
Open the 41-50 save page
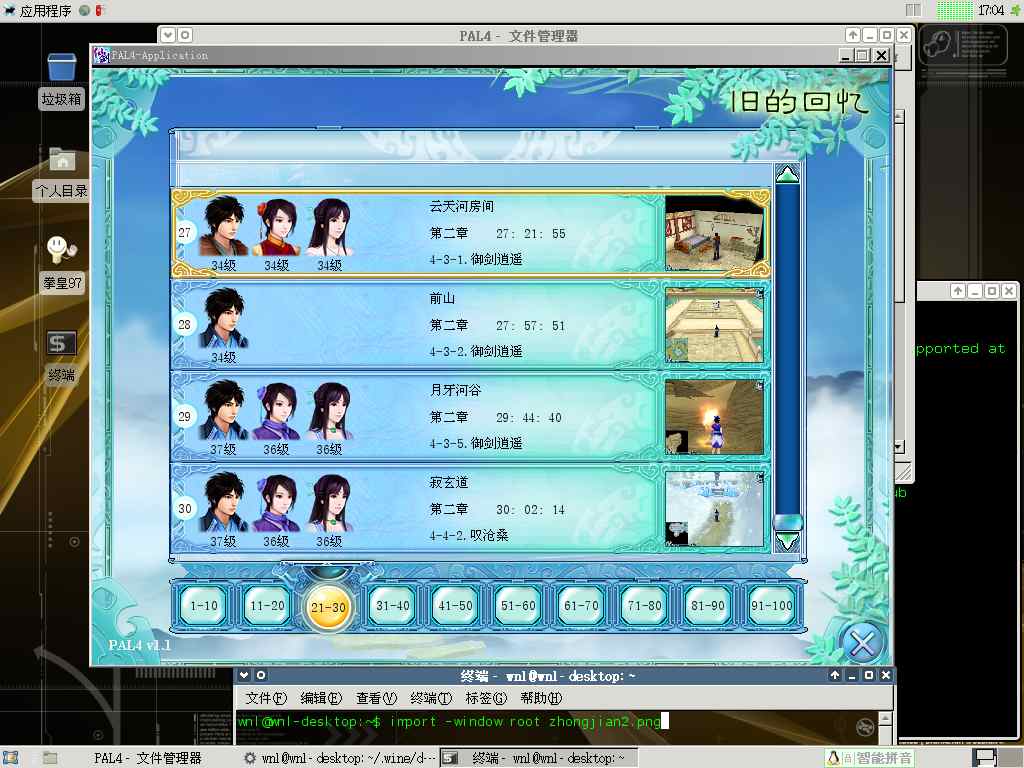455,606
